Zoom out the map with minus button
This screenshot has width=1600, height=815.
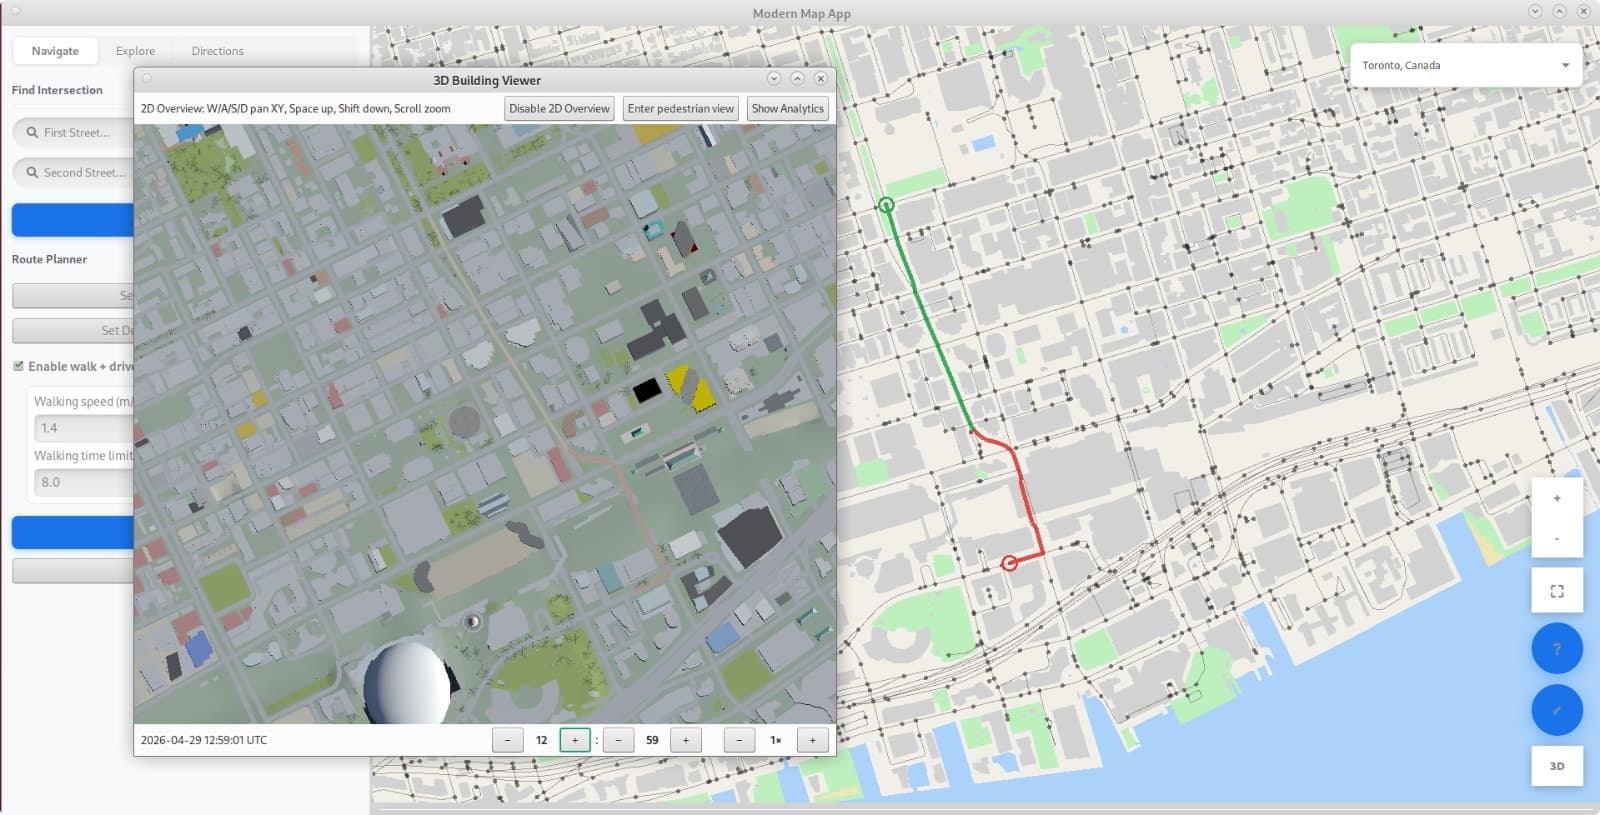(1557, 538)
